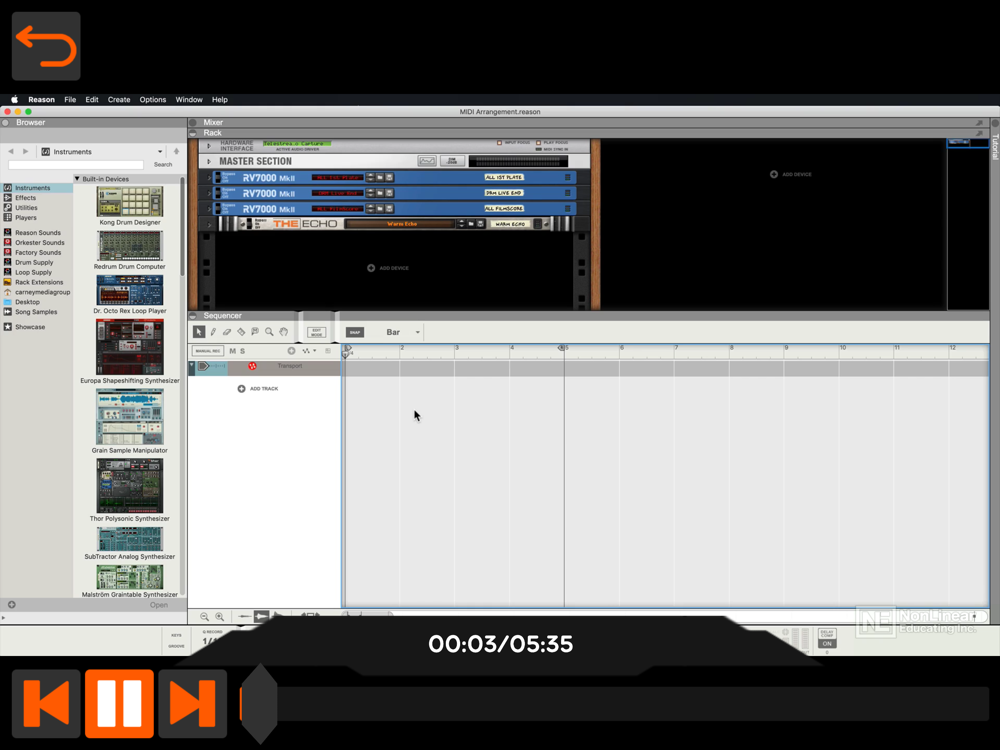Click the S solo-all button
1000x750 pixels.
pos(242,351)
